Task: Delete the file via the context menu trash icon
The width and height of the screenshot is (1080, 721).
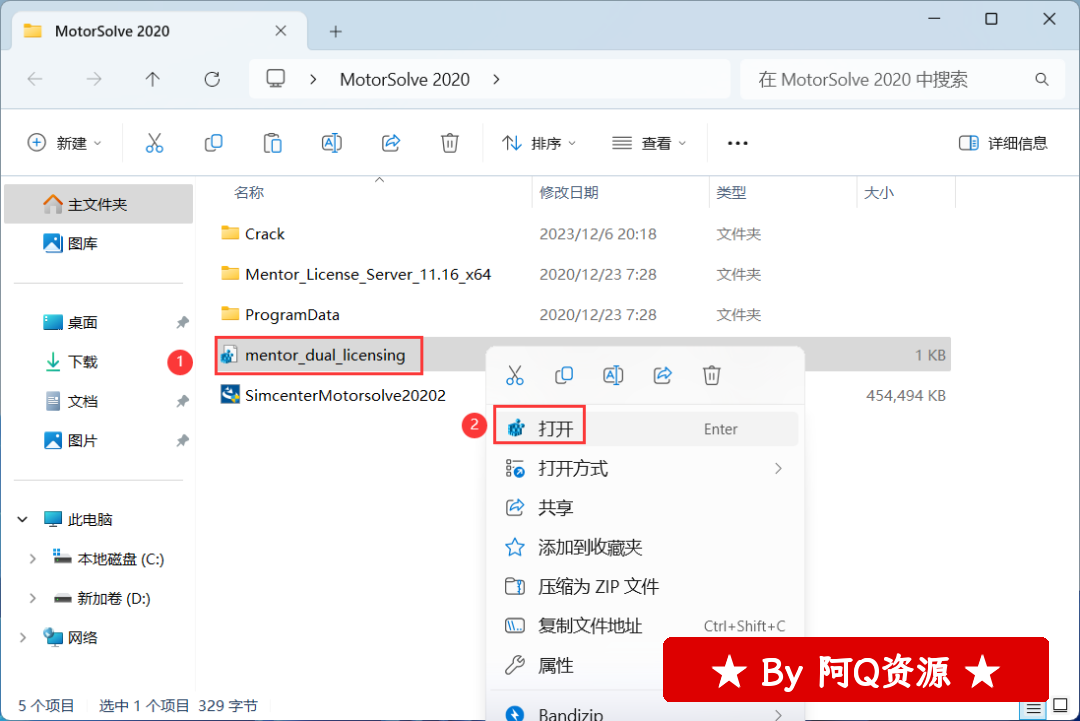Action: pyautogui.click(x=712, y=375)
